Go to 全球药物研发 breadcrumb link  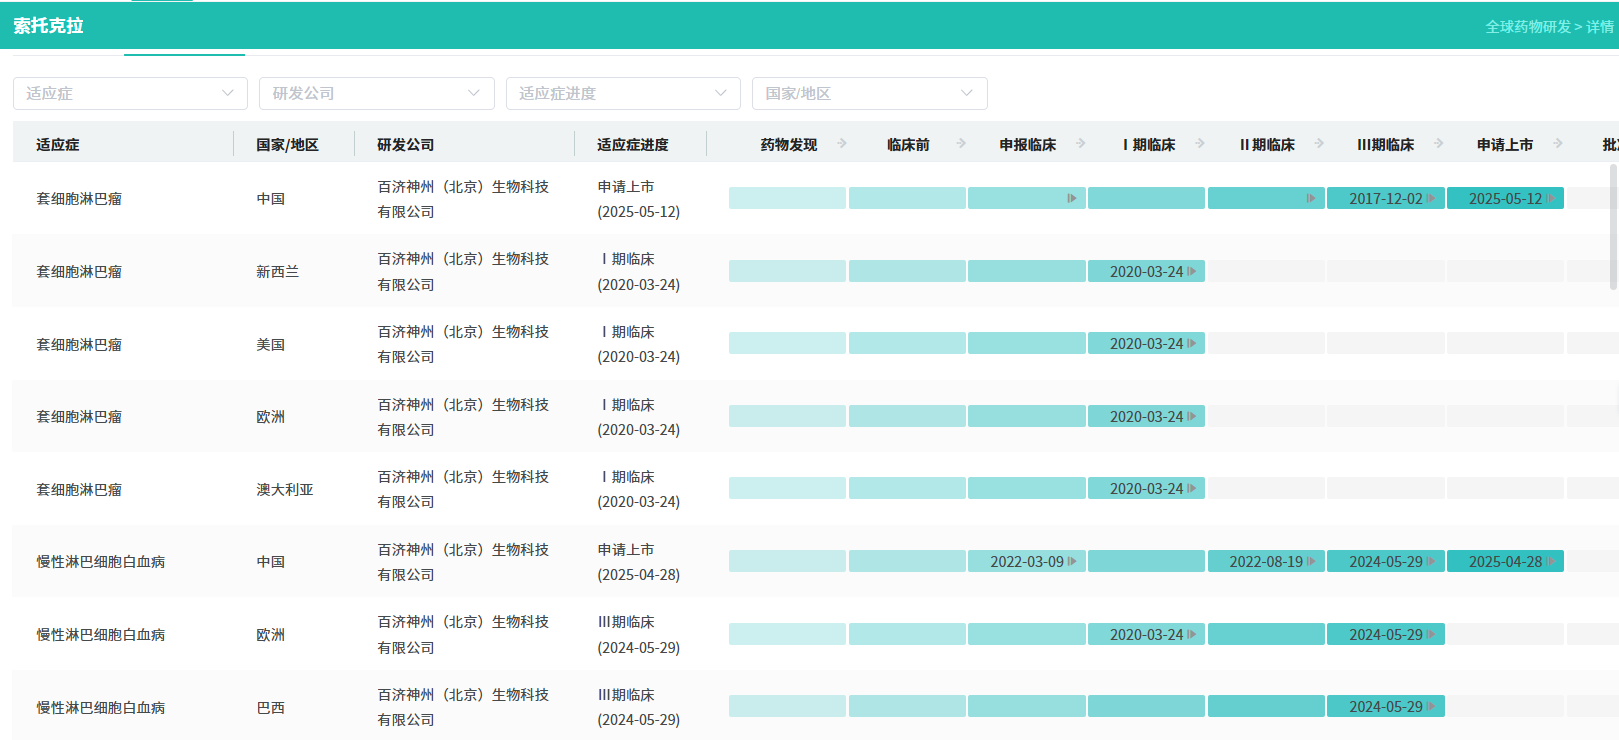1527,27
